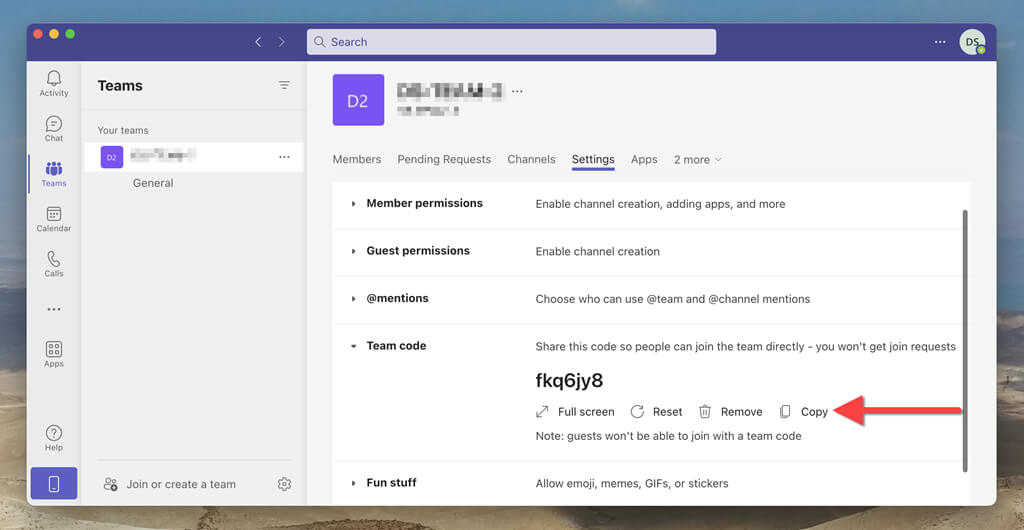This screenshot has width=1024, height=530.
Task: Go back with the left arrow
Action: [258, 42]
